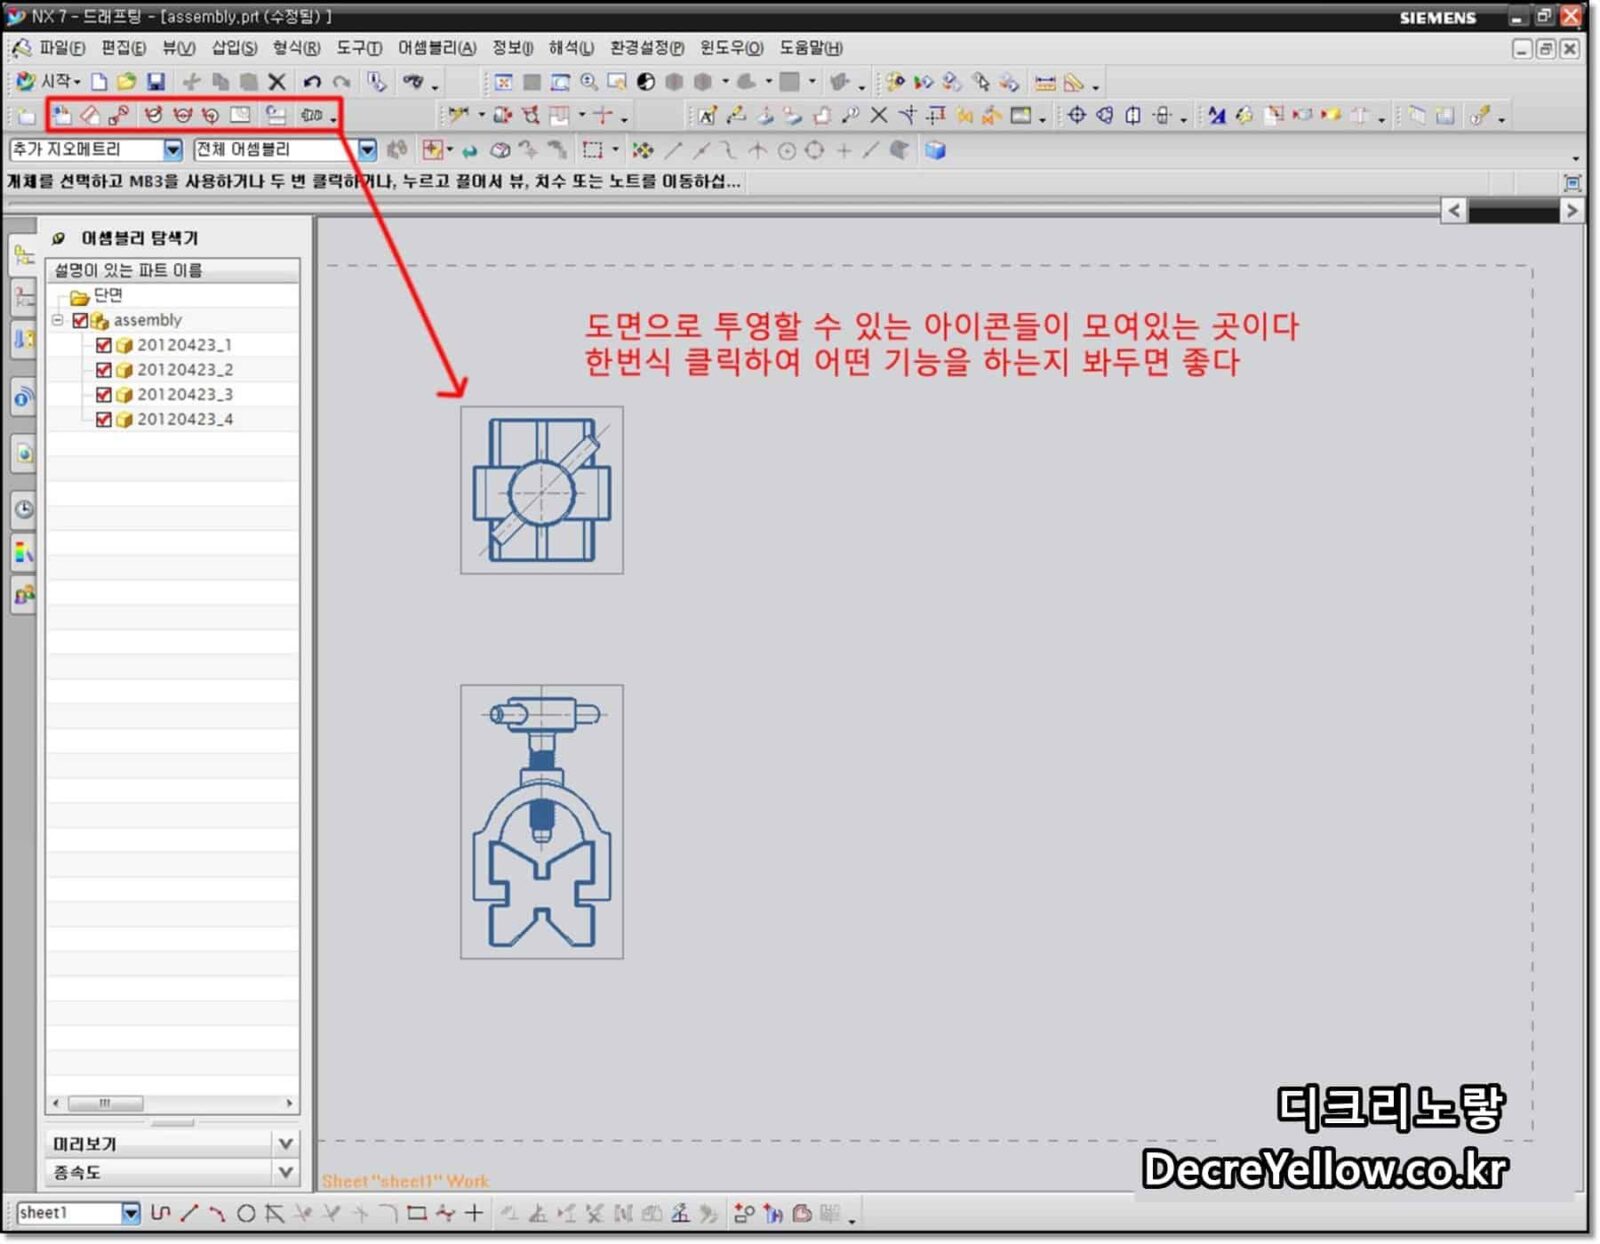1600x1244 pixels.
Task: Select the sketch Circle tool in bottom toolbar
Action: click(246, 1214)
